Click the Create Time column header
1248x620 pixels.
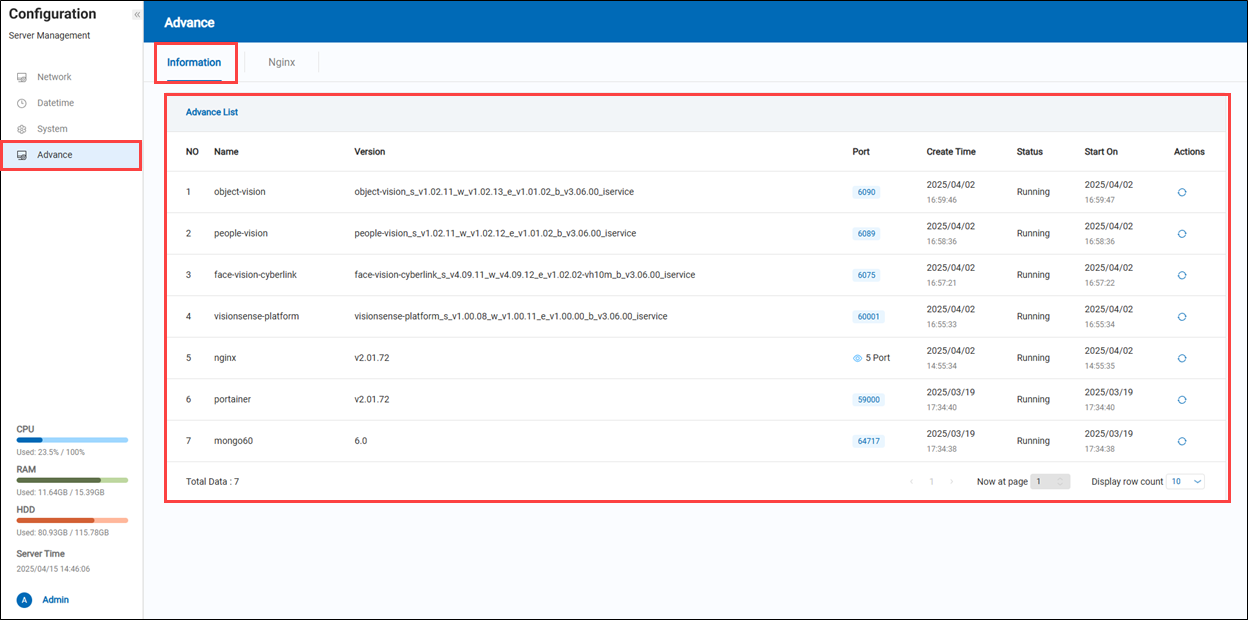point(951,152)
